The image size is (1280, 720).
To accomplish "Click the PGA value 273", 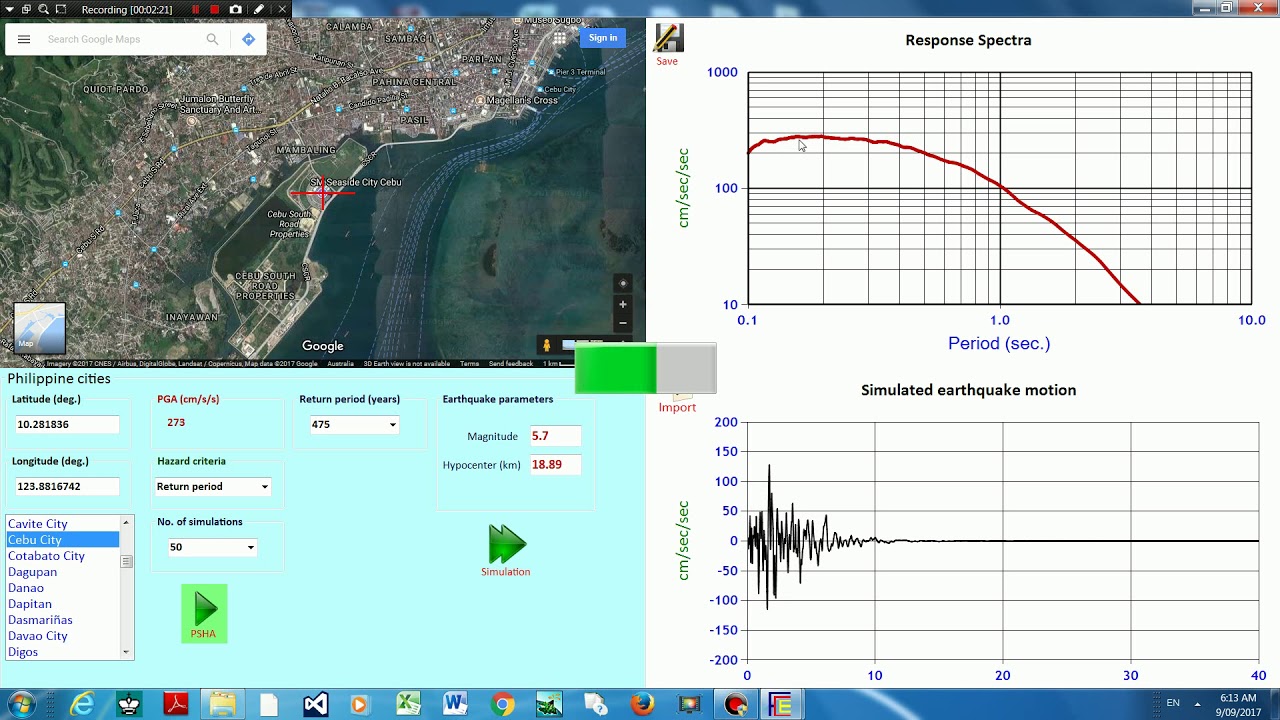I will [176, 423].
